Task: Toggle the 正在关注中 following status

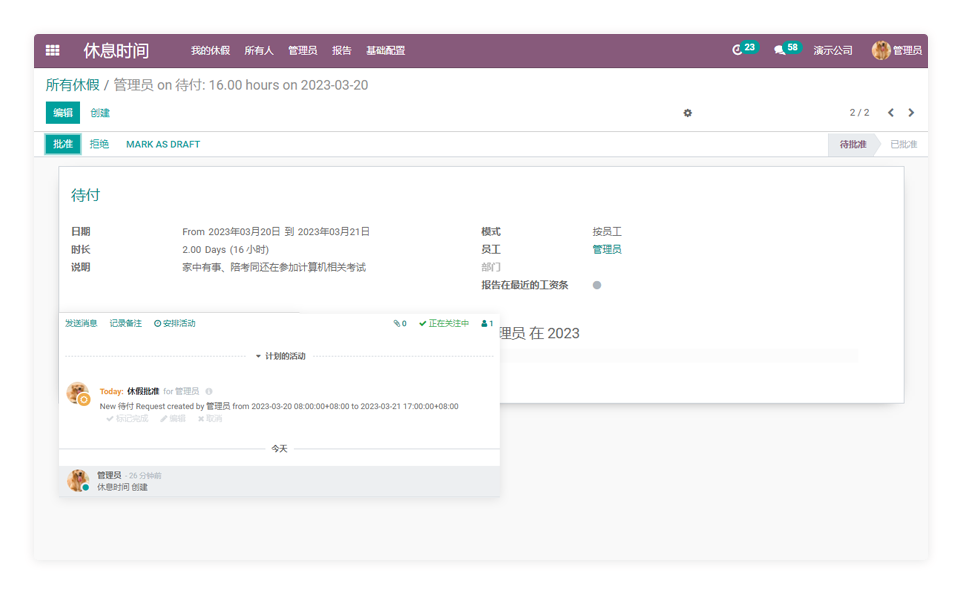Action: 444,324
